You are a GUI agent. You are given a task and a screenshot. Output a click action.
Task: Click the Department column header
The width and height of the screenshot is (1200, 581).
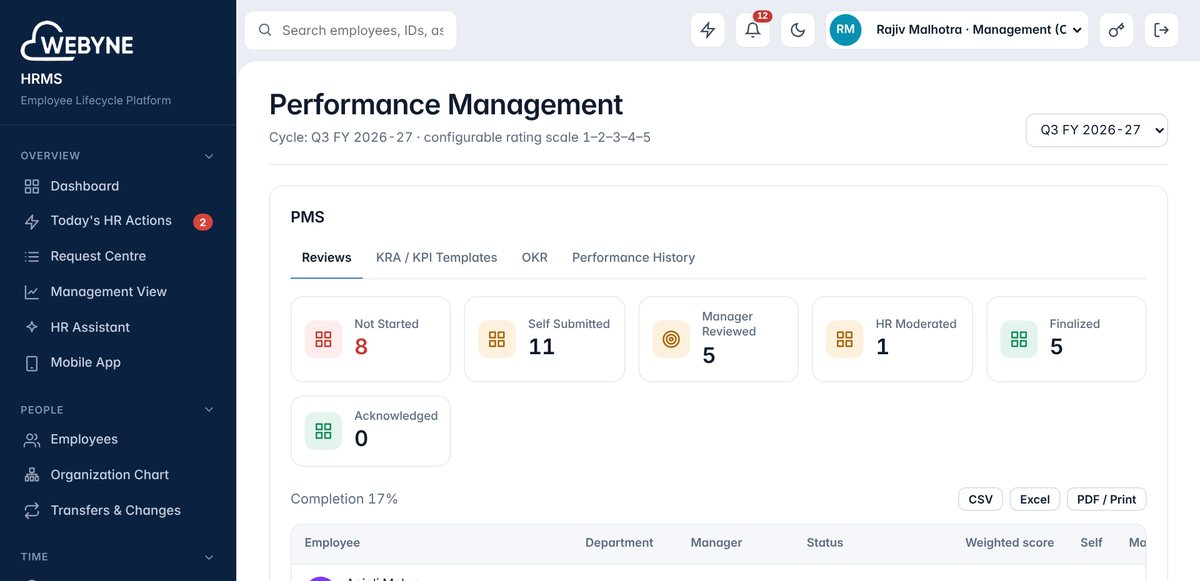[x=619, y=543]
